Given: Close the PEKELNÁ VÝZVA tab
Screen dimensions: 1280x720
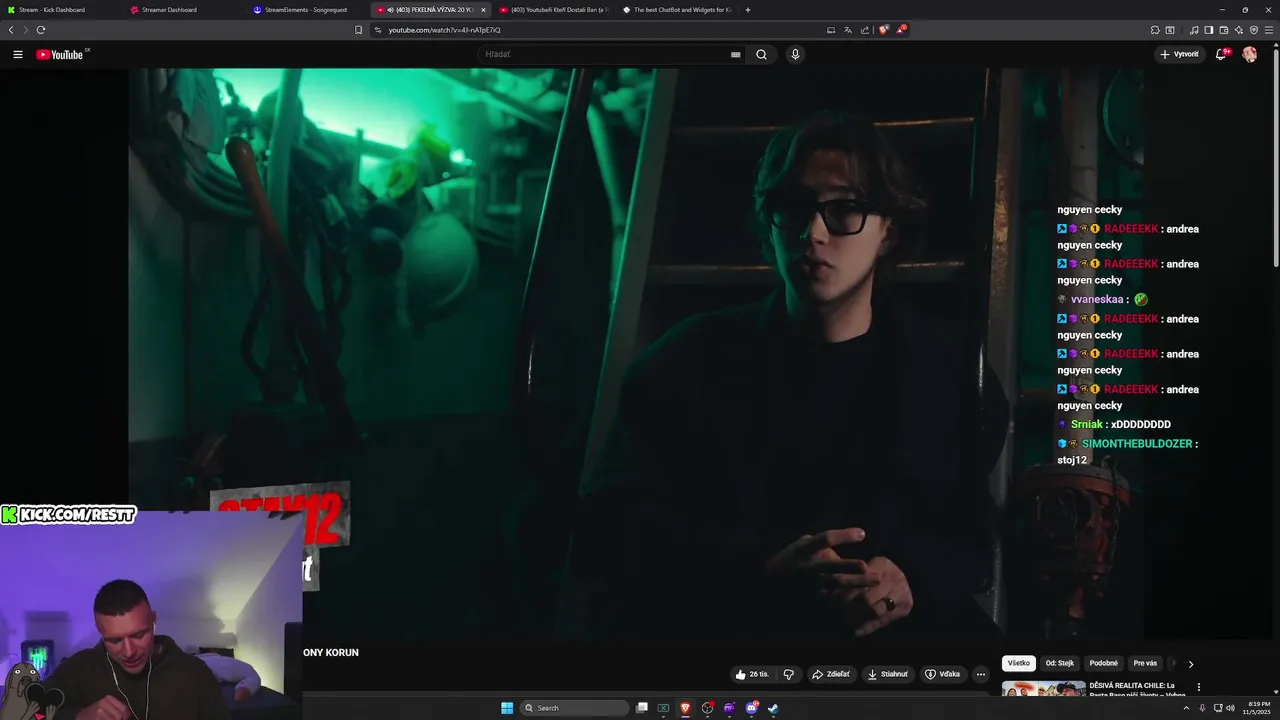Looking at the screenshot, I should (x=483, y=10).
